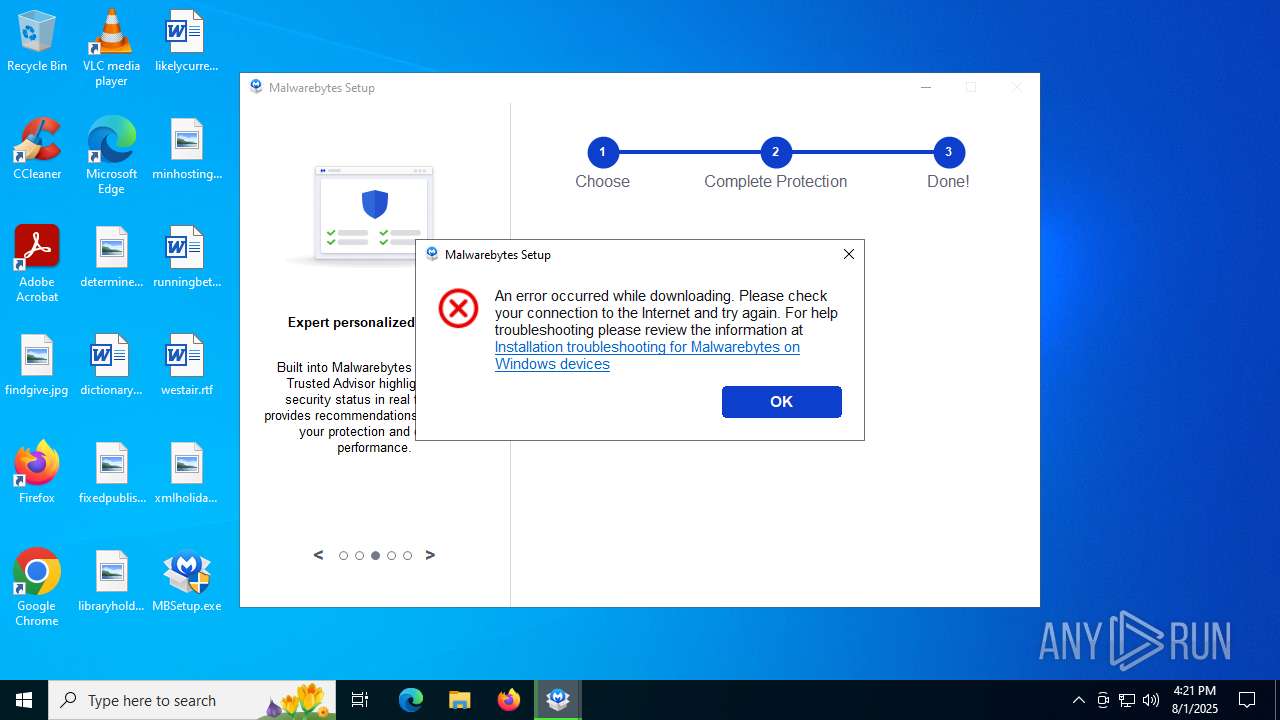Click step 3 Done! circle
This screenshot has height=720, width=1280.
click(x=948, y=153)
